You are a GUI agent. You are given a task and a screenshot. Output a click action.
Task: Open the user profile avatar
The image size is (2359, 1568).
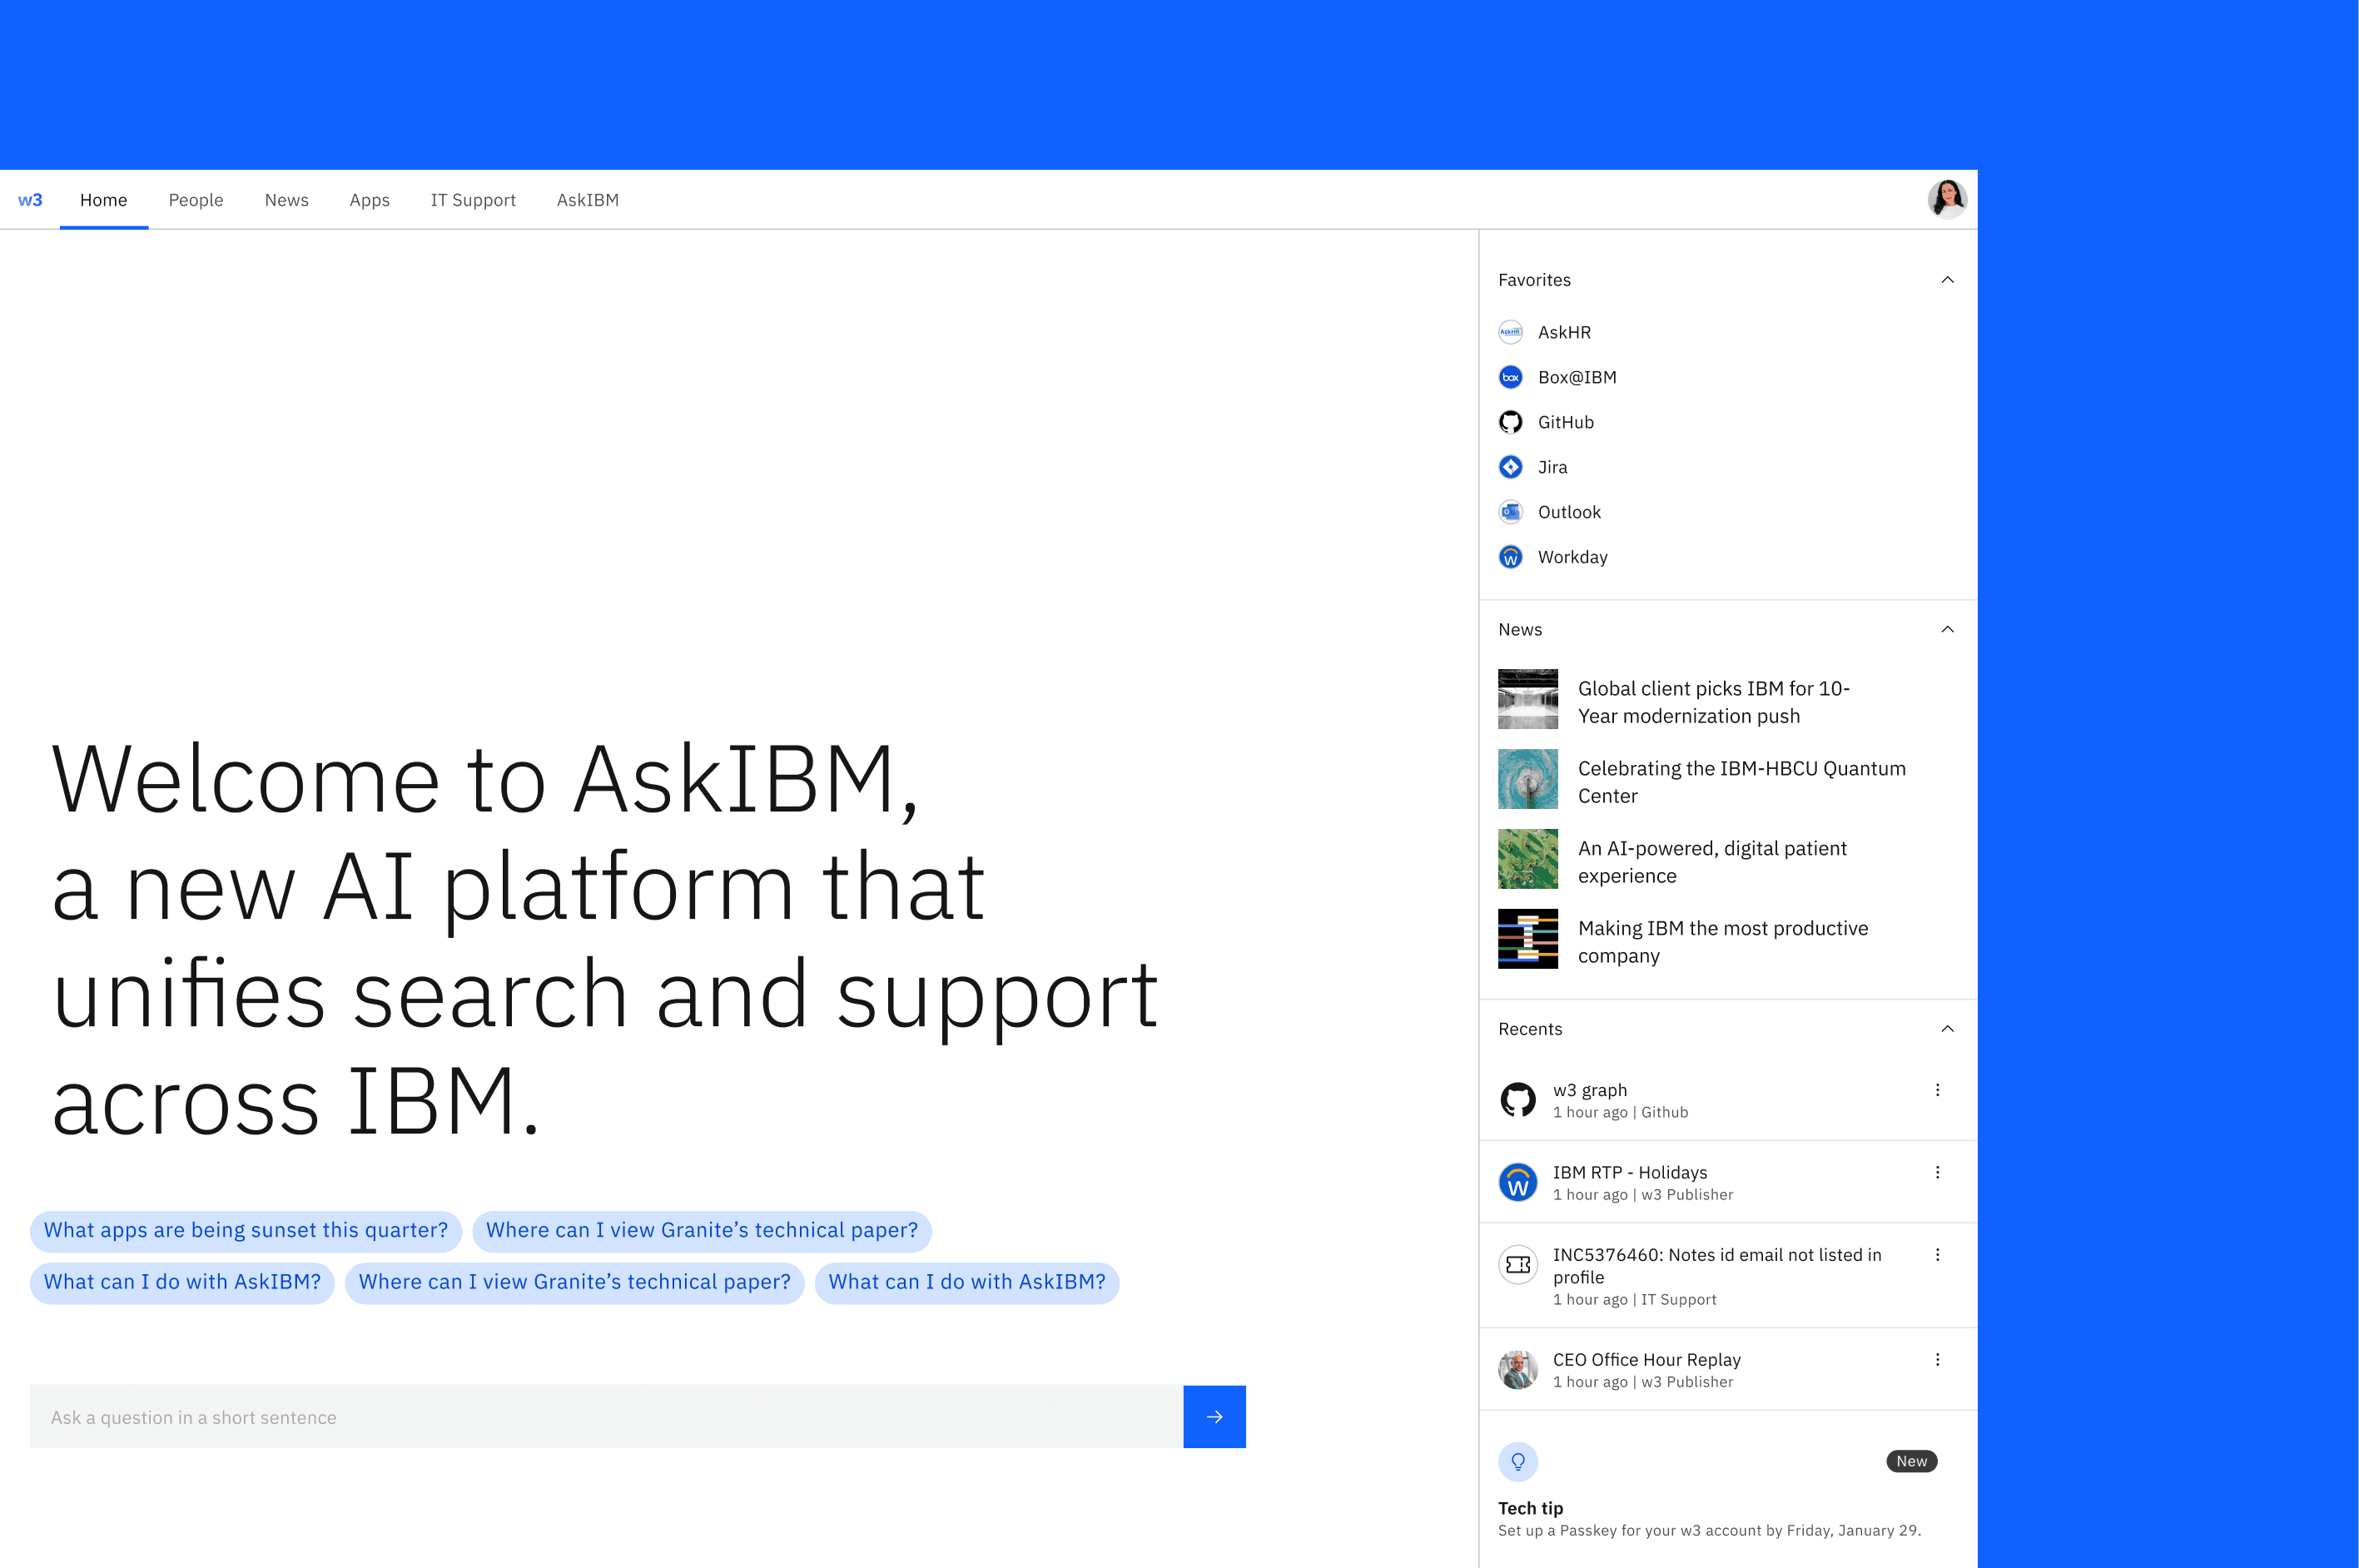(x=1946, y=199)
